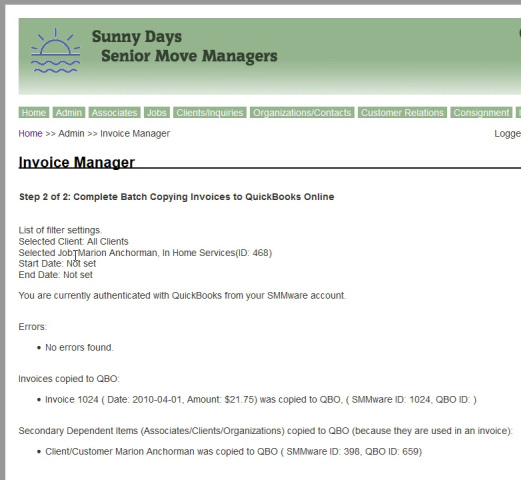Click the Sunny Days sun logo icon
521x480 pixels.
55,51
